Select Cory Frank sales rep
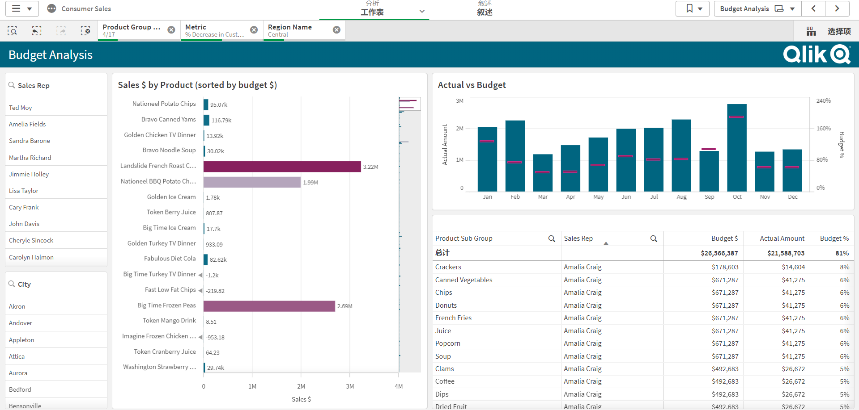Image resolution: width=859 pixels, height=410 pixels. (56, 207)
